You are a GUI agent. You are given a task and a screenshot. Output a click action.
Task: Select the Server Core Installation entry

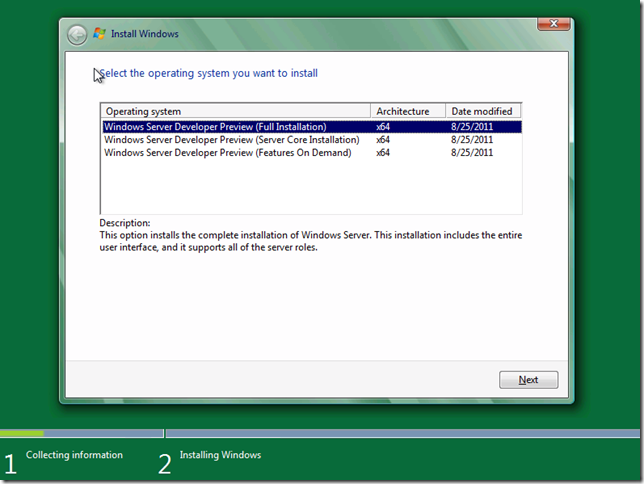(312, 140)
